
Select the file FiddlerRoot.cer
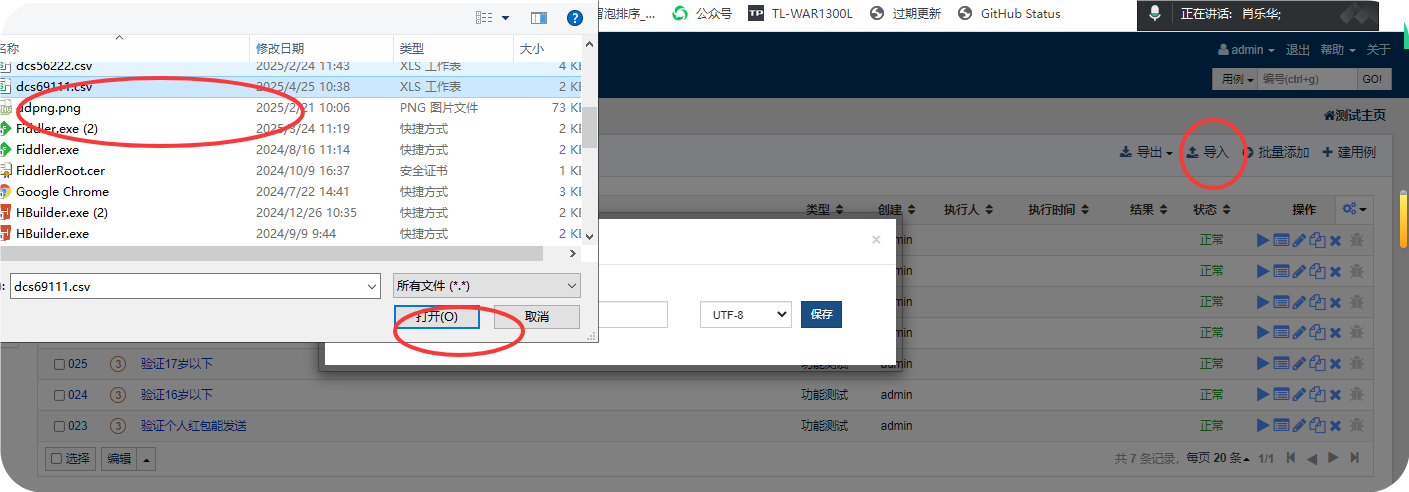coord(60,170)
